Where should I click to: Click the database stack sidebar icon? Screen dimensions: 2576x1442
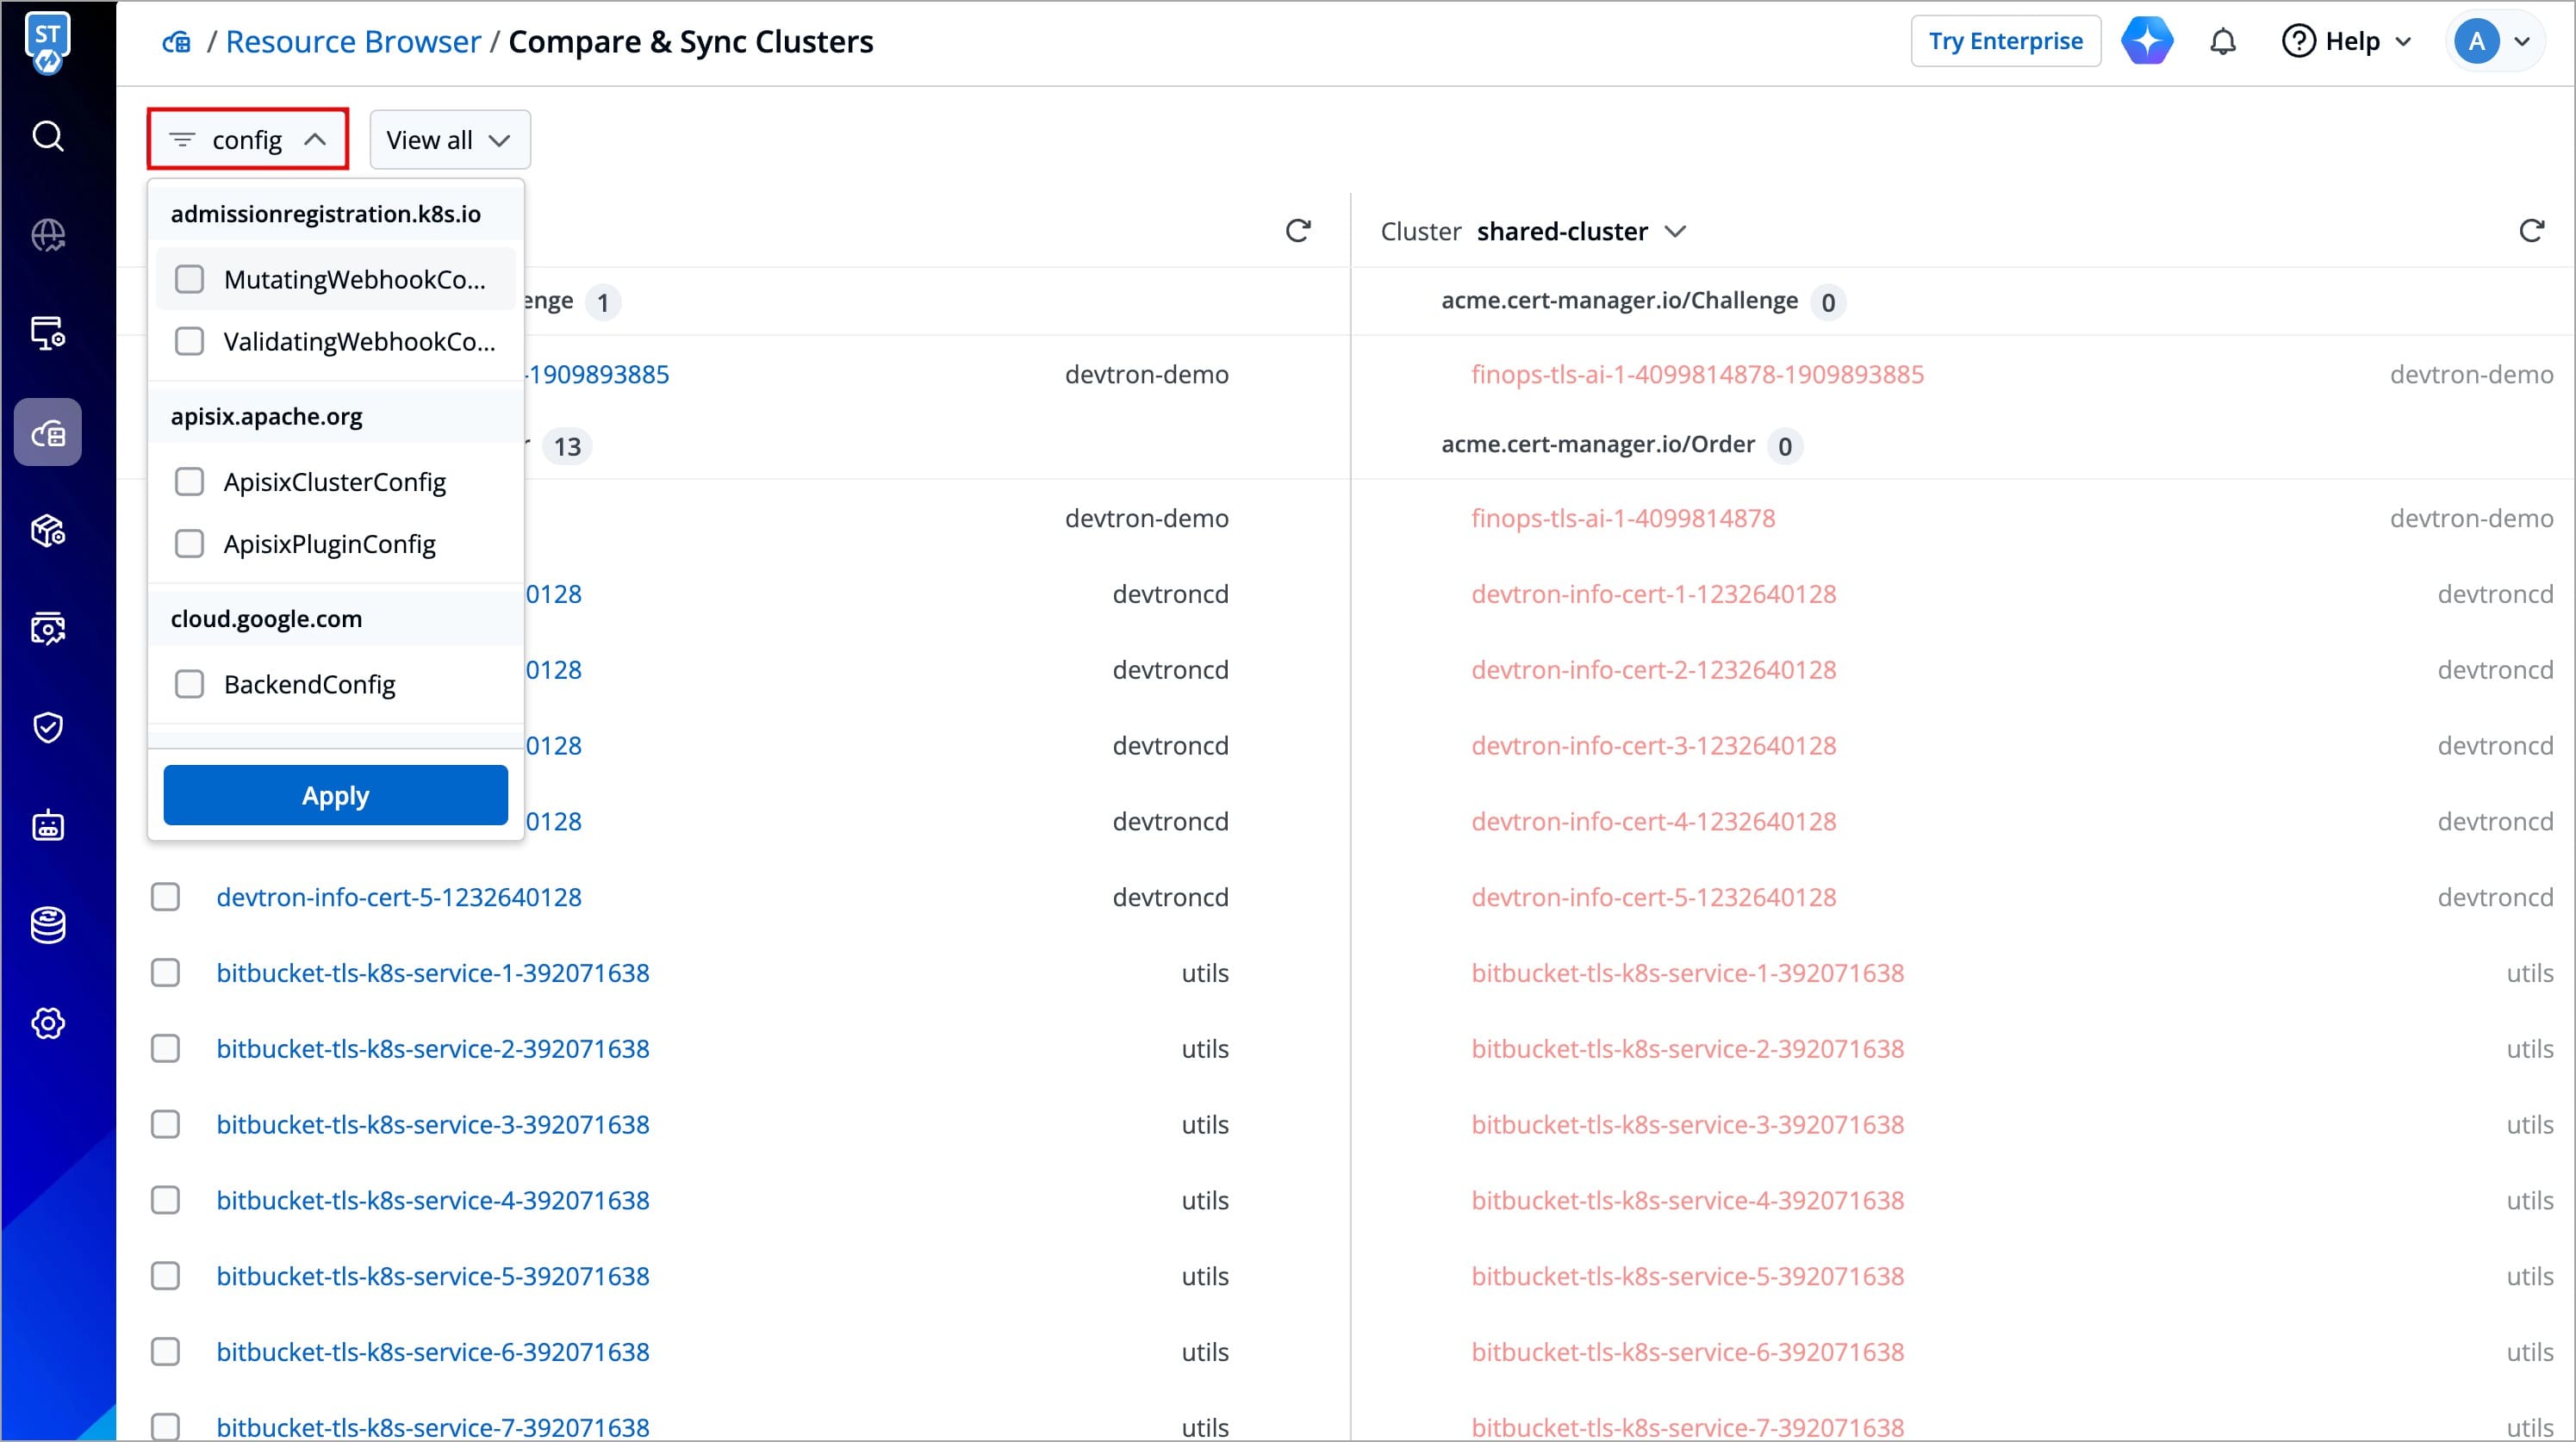48,925
